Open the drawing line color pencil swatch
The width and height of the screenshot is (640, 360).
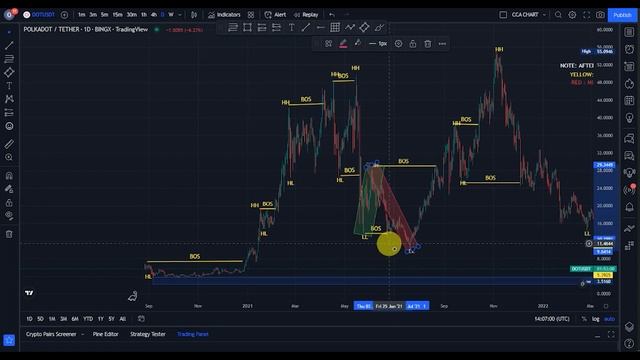coord(343,44)
